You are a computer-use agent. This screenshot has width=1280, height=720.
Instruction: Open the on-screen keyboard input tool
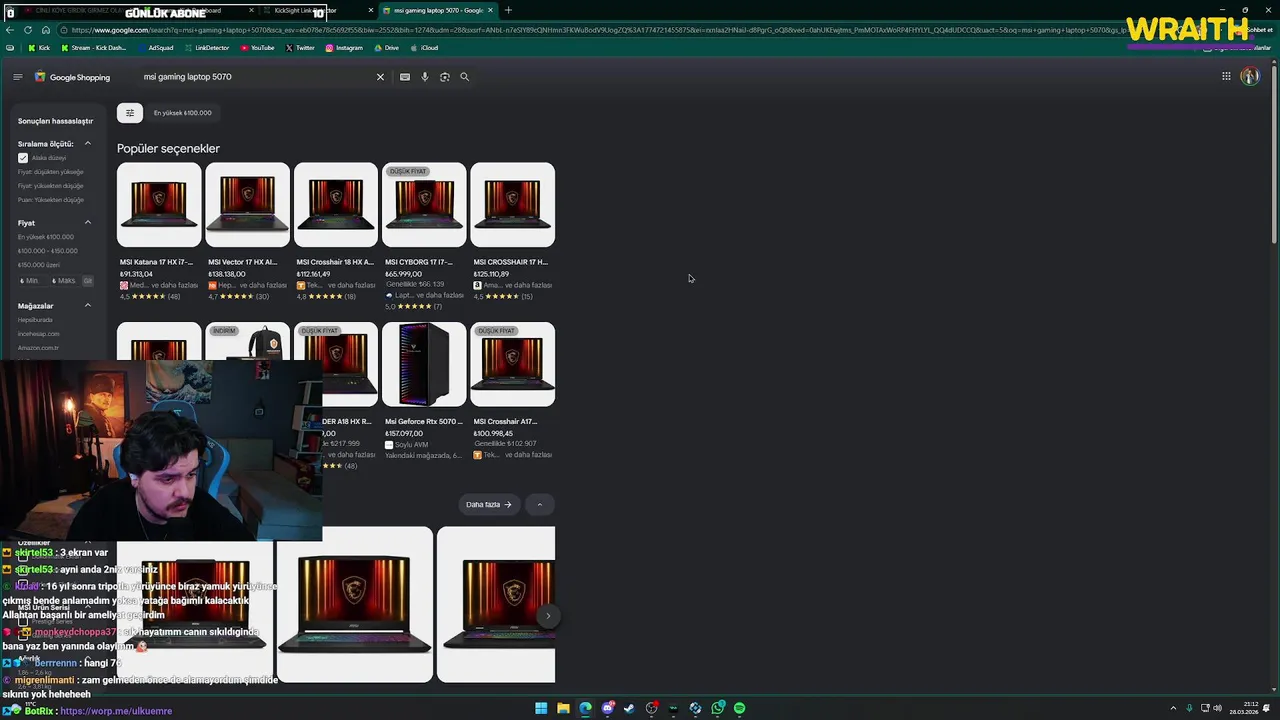pyautogui.click(x=405, y=77)
